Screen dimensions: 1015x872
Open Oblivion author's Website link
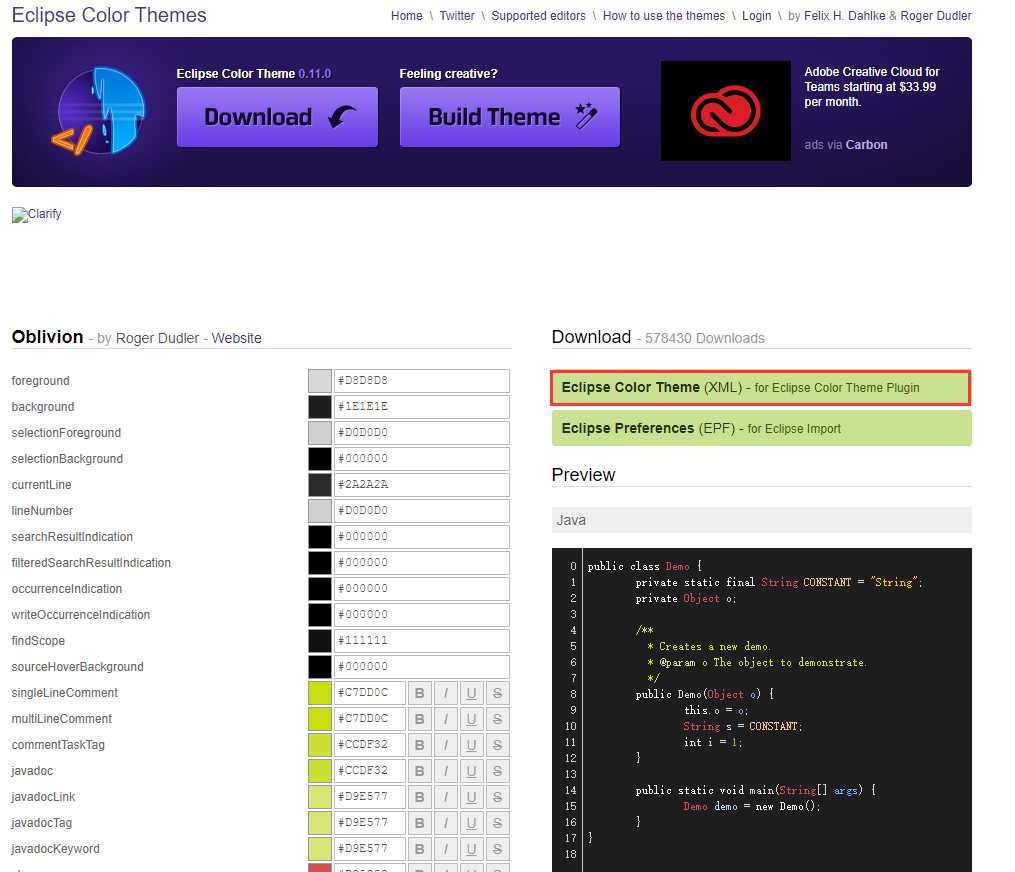pos(236,338)
